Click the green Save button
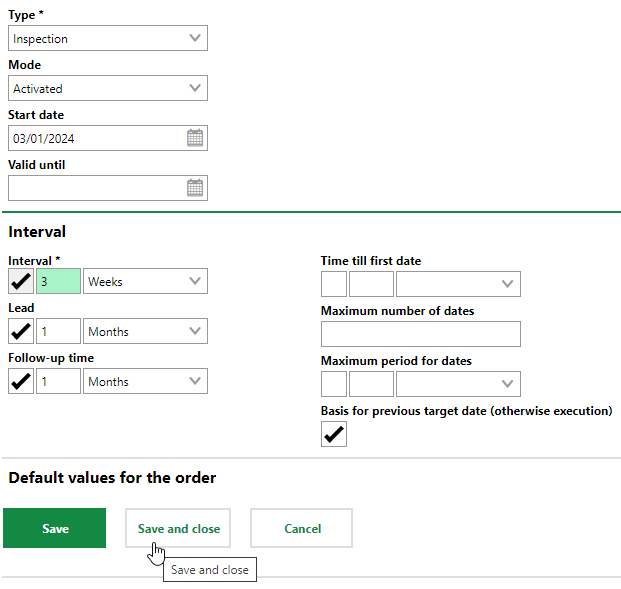Image resolution: width=621 pixels, height=589 pixels. (55, 528)
